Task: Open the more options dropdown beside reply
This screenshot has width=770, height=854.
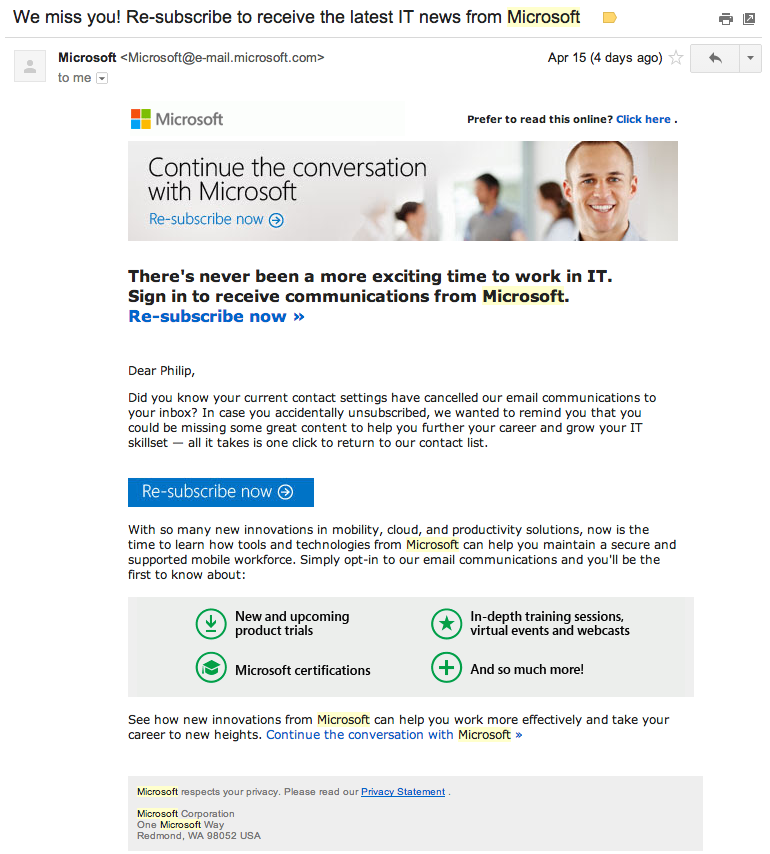Action: pos(750,58)
